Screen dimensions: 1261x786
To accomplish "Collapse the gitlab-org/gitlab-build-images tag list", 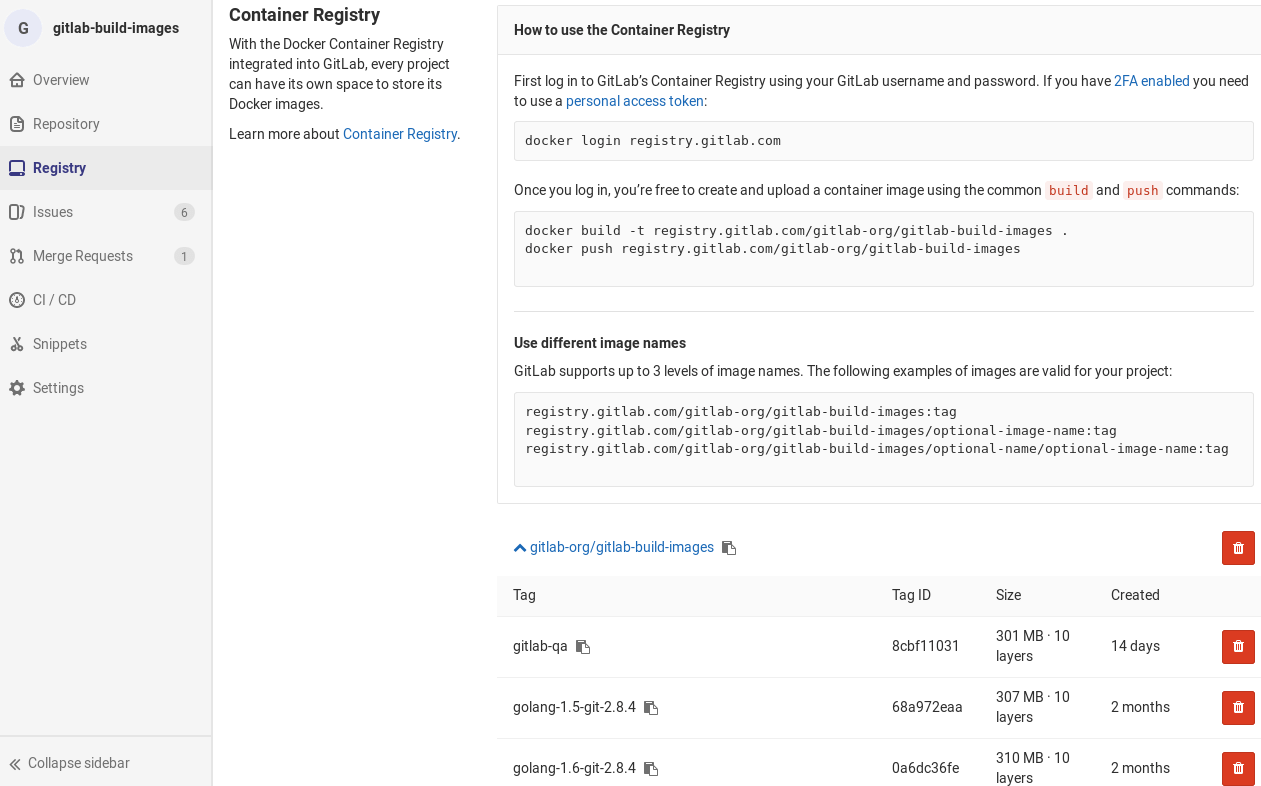I will 519,546.
